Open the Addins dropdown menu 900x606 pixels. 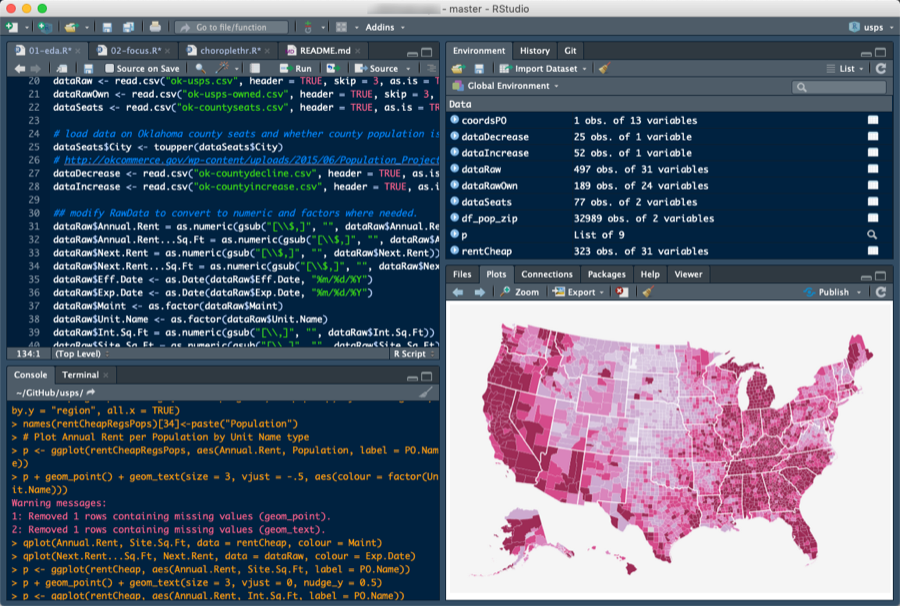point(385,27)
